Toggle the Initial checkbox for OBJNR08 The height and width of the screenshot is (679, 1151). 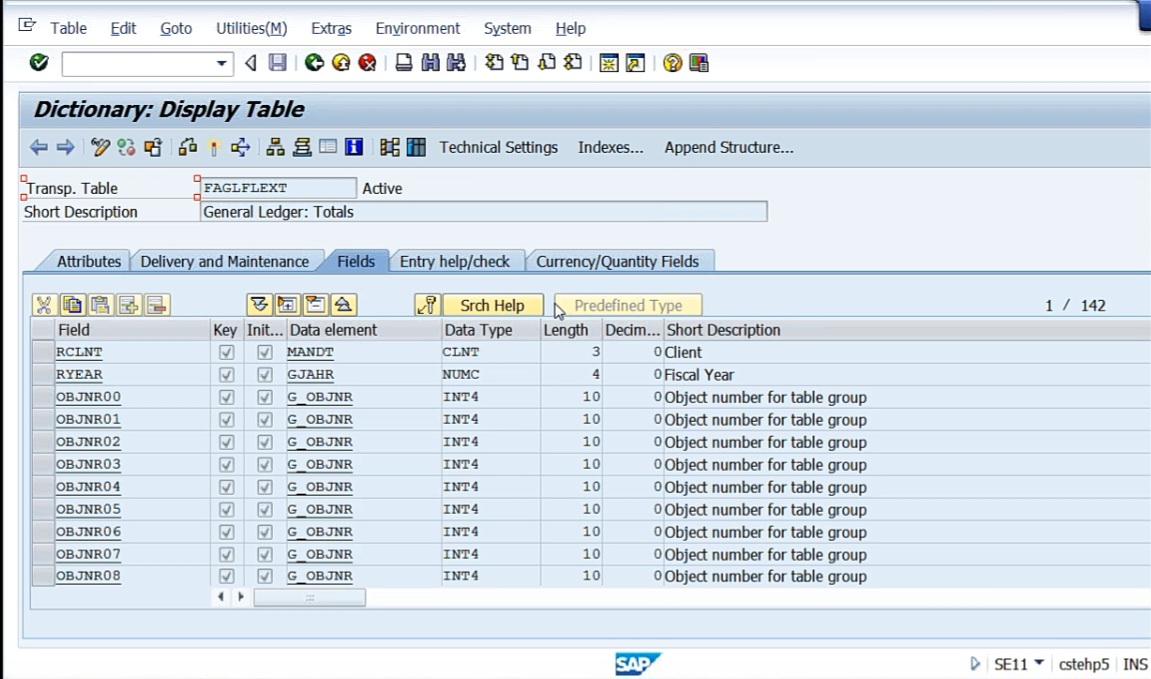(264, 576)
